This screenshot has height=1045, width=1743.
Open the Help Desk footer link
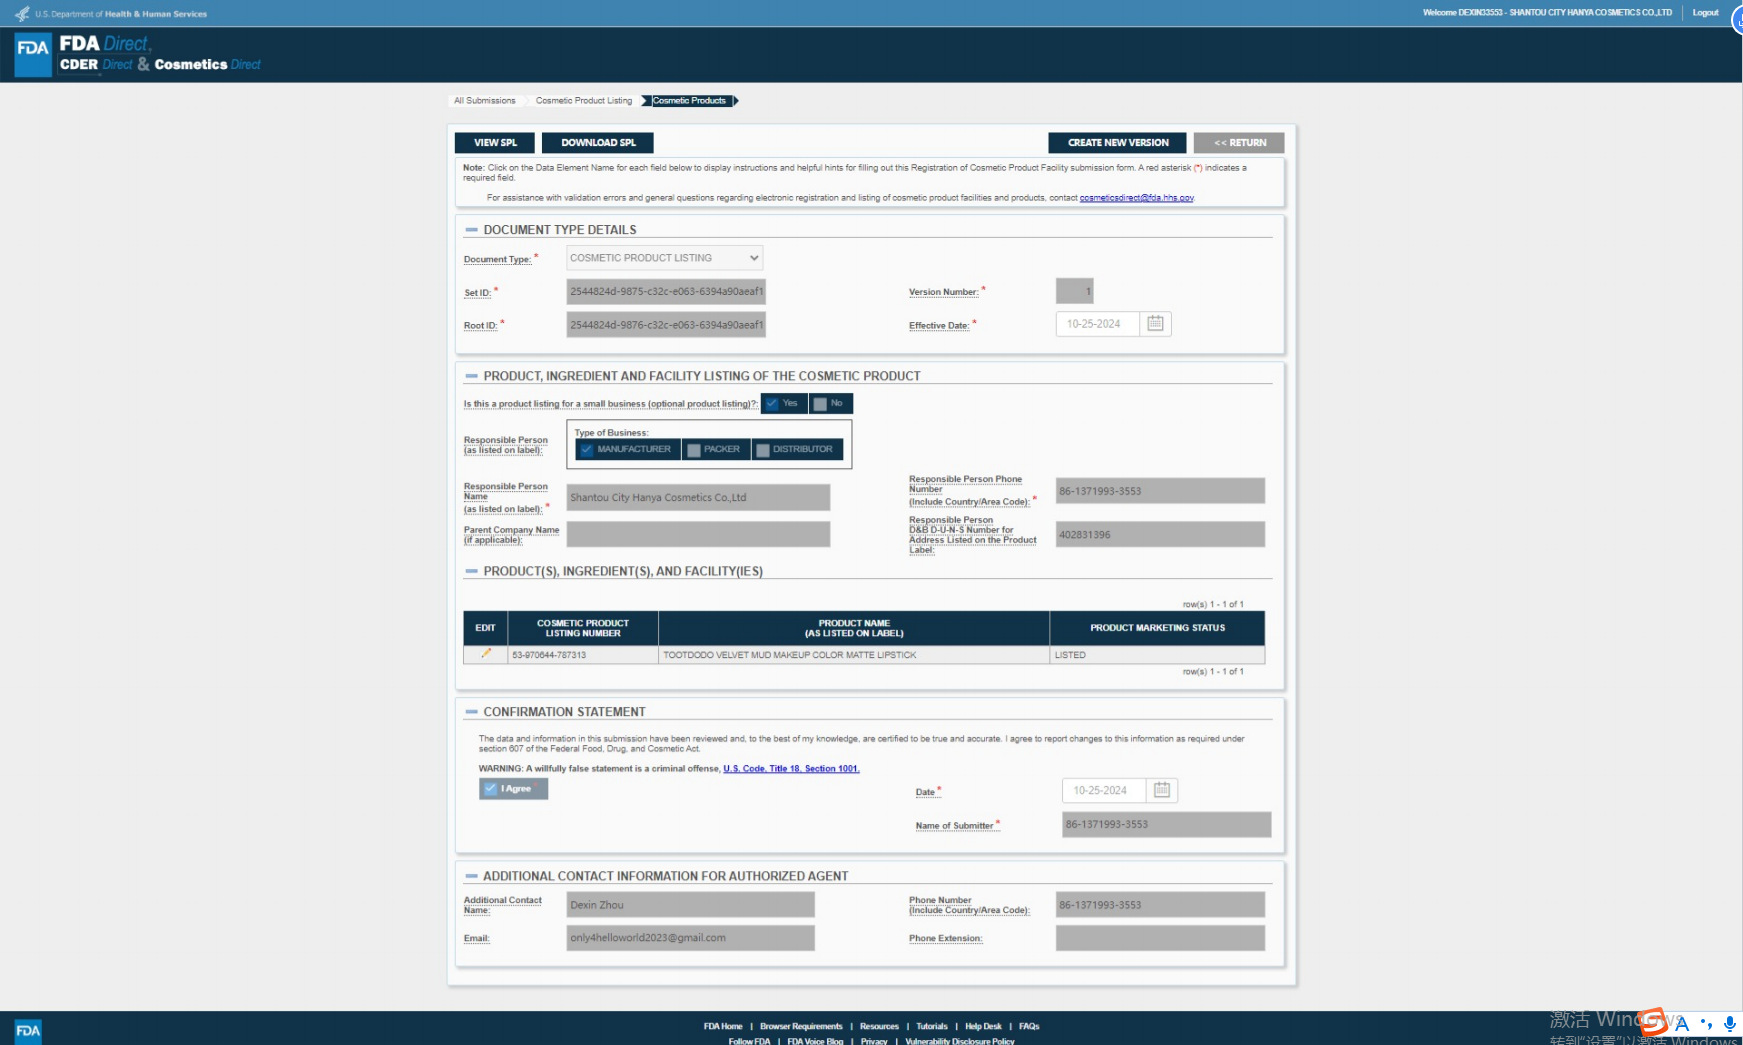[x=983, y=1027]
